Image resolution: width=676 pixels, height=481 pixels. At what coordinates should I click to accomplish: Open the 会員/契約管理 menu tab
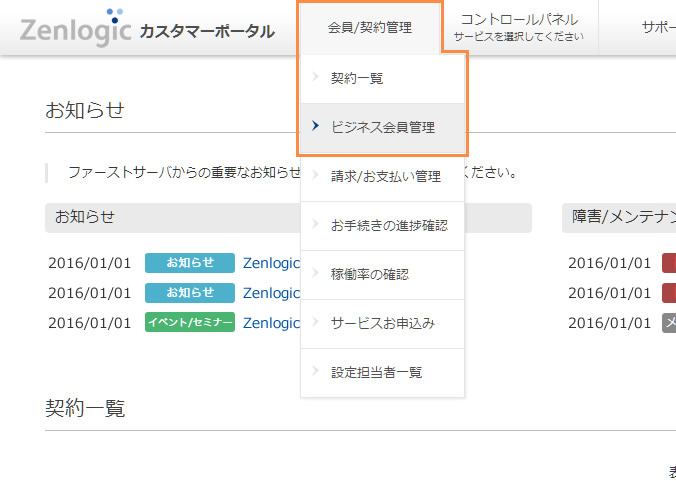[x=369, y=28]
